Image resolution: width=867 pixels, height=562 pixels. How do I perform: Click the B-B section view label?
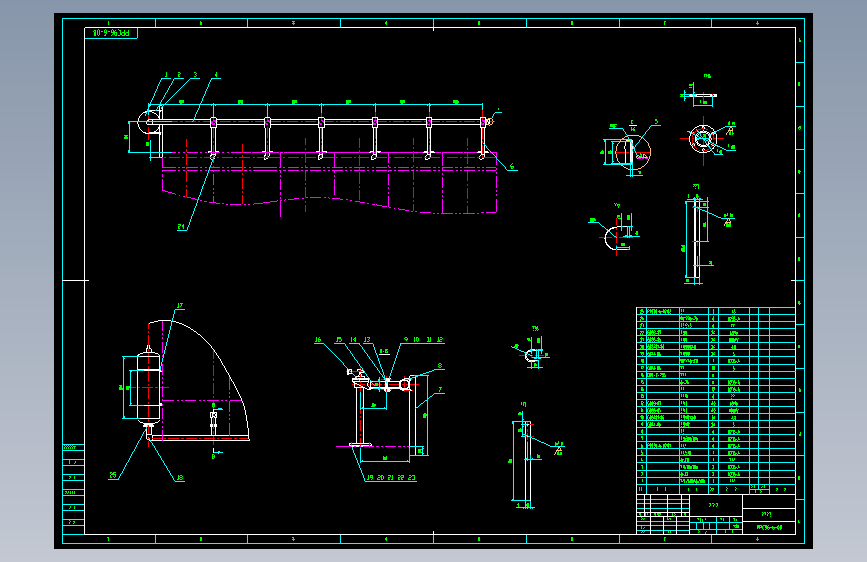point(384,351)
